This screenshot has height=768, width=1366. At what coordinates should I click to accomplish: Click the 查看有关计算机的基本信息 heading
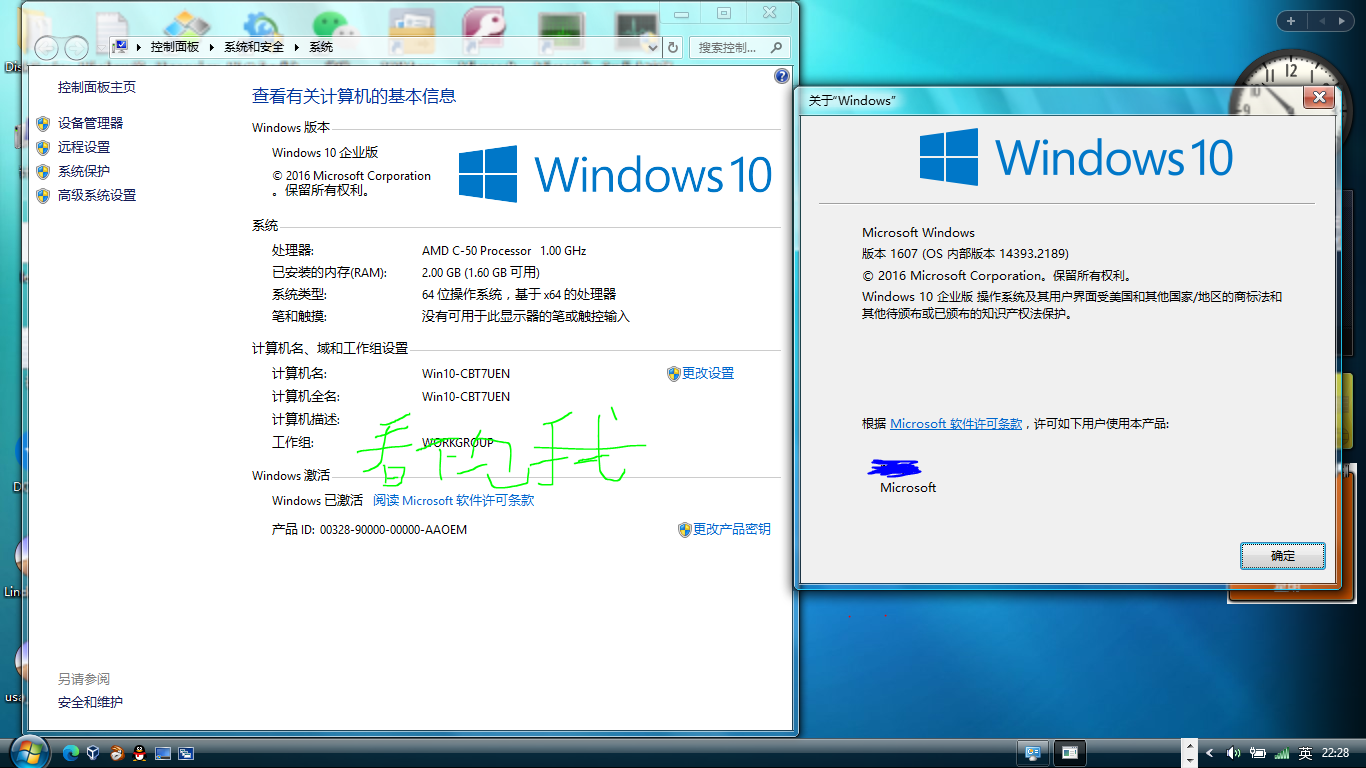tap(354, 96)
